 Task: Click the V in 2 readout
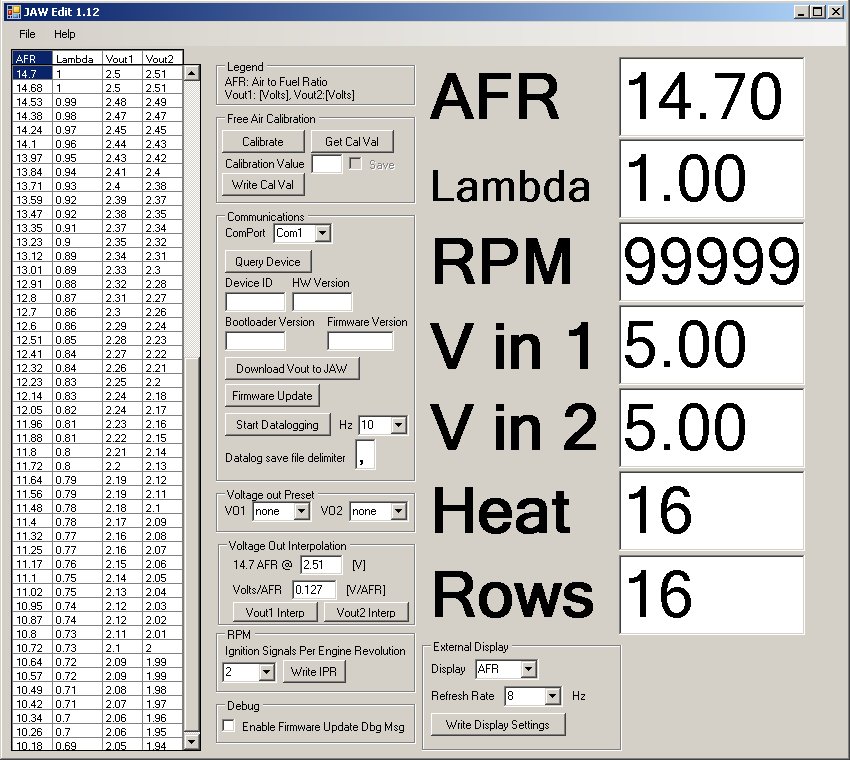pos(711,428)
